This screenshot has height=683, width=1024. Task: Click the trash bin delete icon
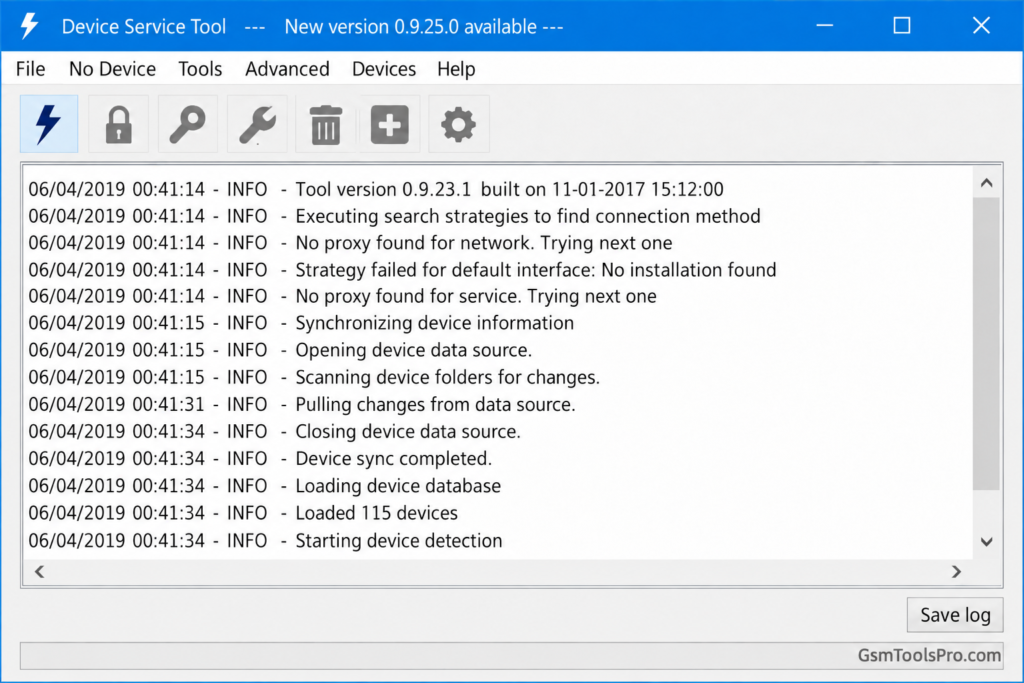(x=325, y=124)
